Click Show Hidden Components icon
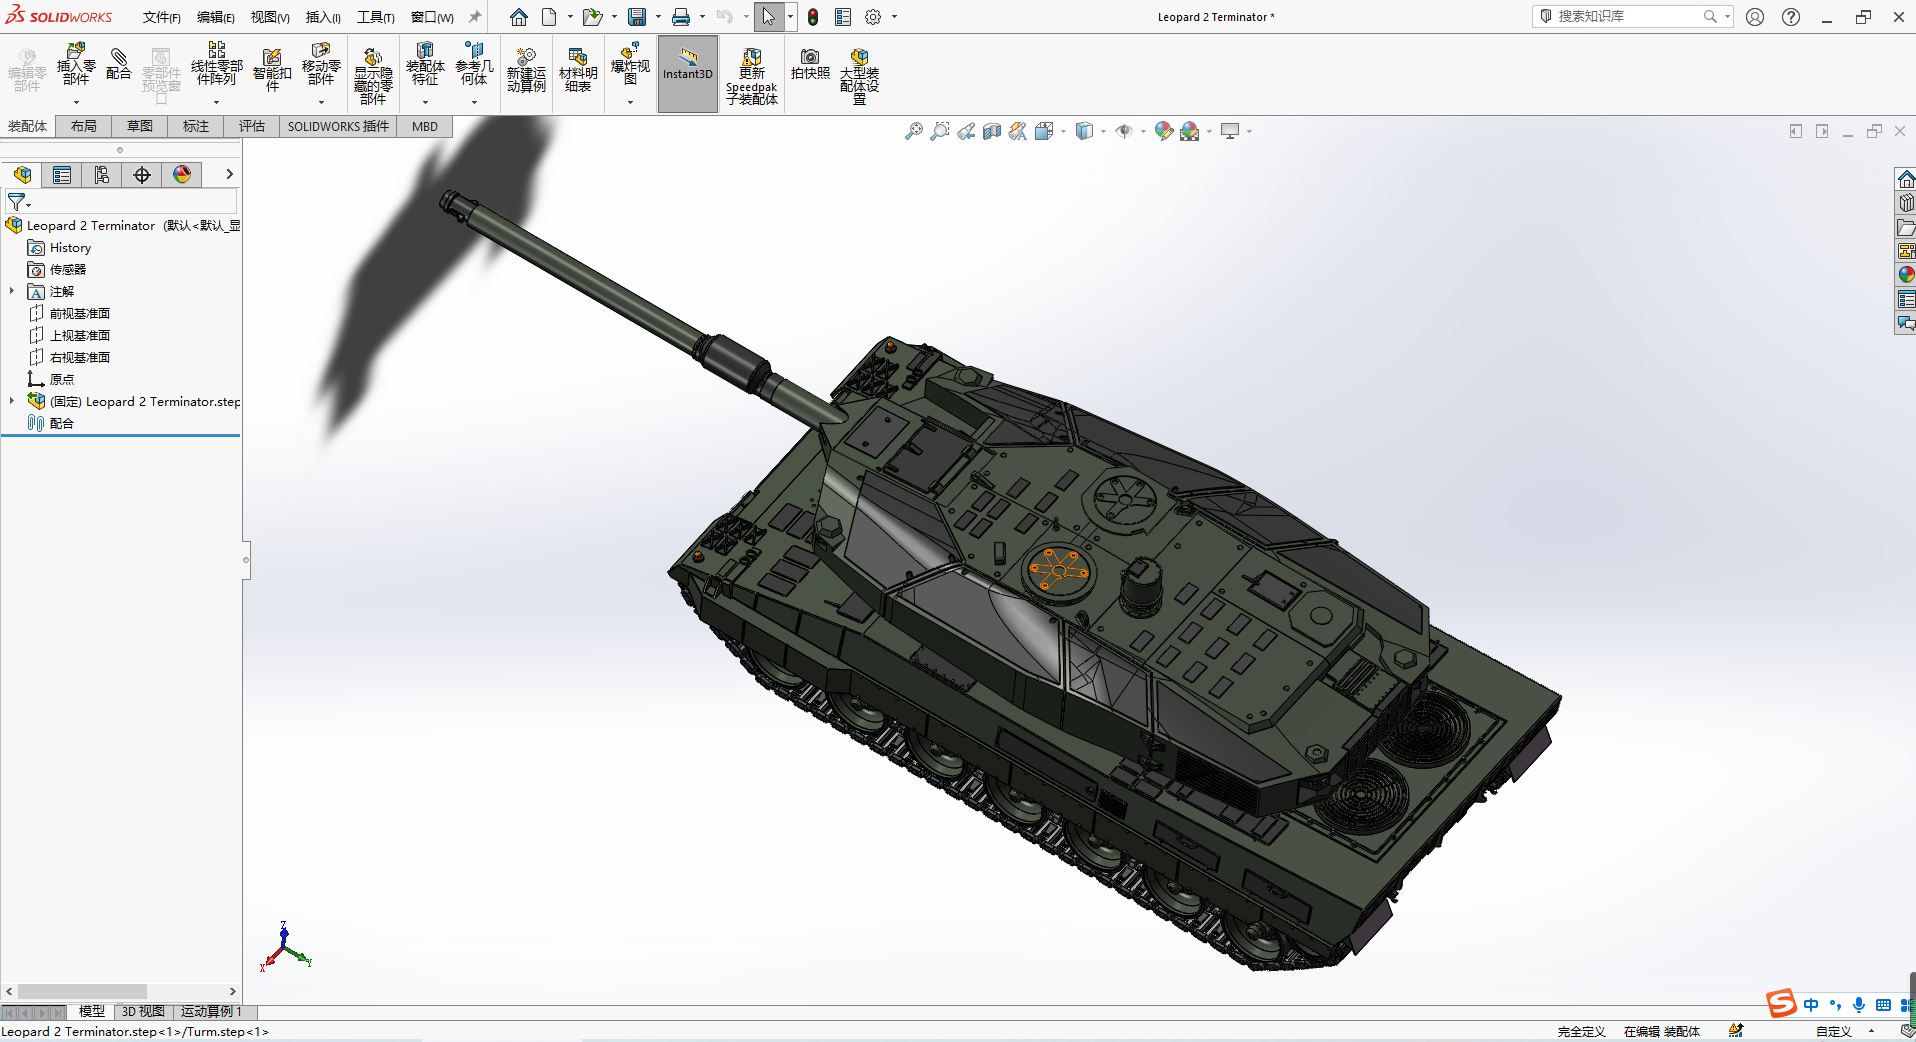Viewport: 1916px width, 1042px height. point(373,76)
